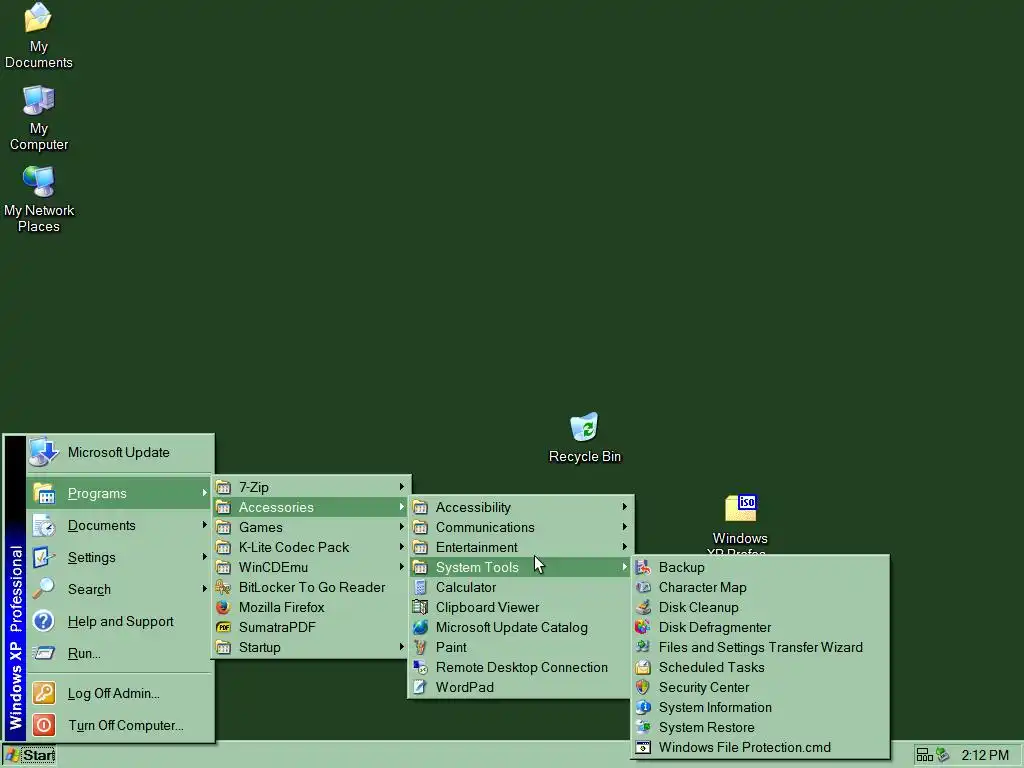Expand the Communications submenu arrow
This screenshot has width=1024, height=768.
coord(624,526)
